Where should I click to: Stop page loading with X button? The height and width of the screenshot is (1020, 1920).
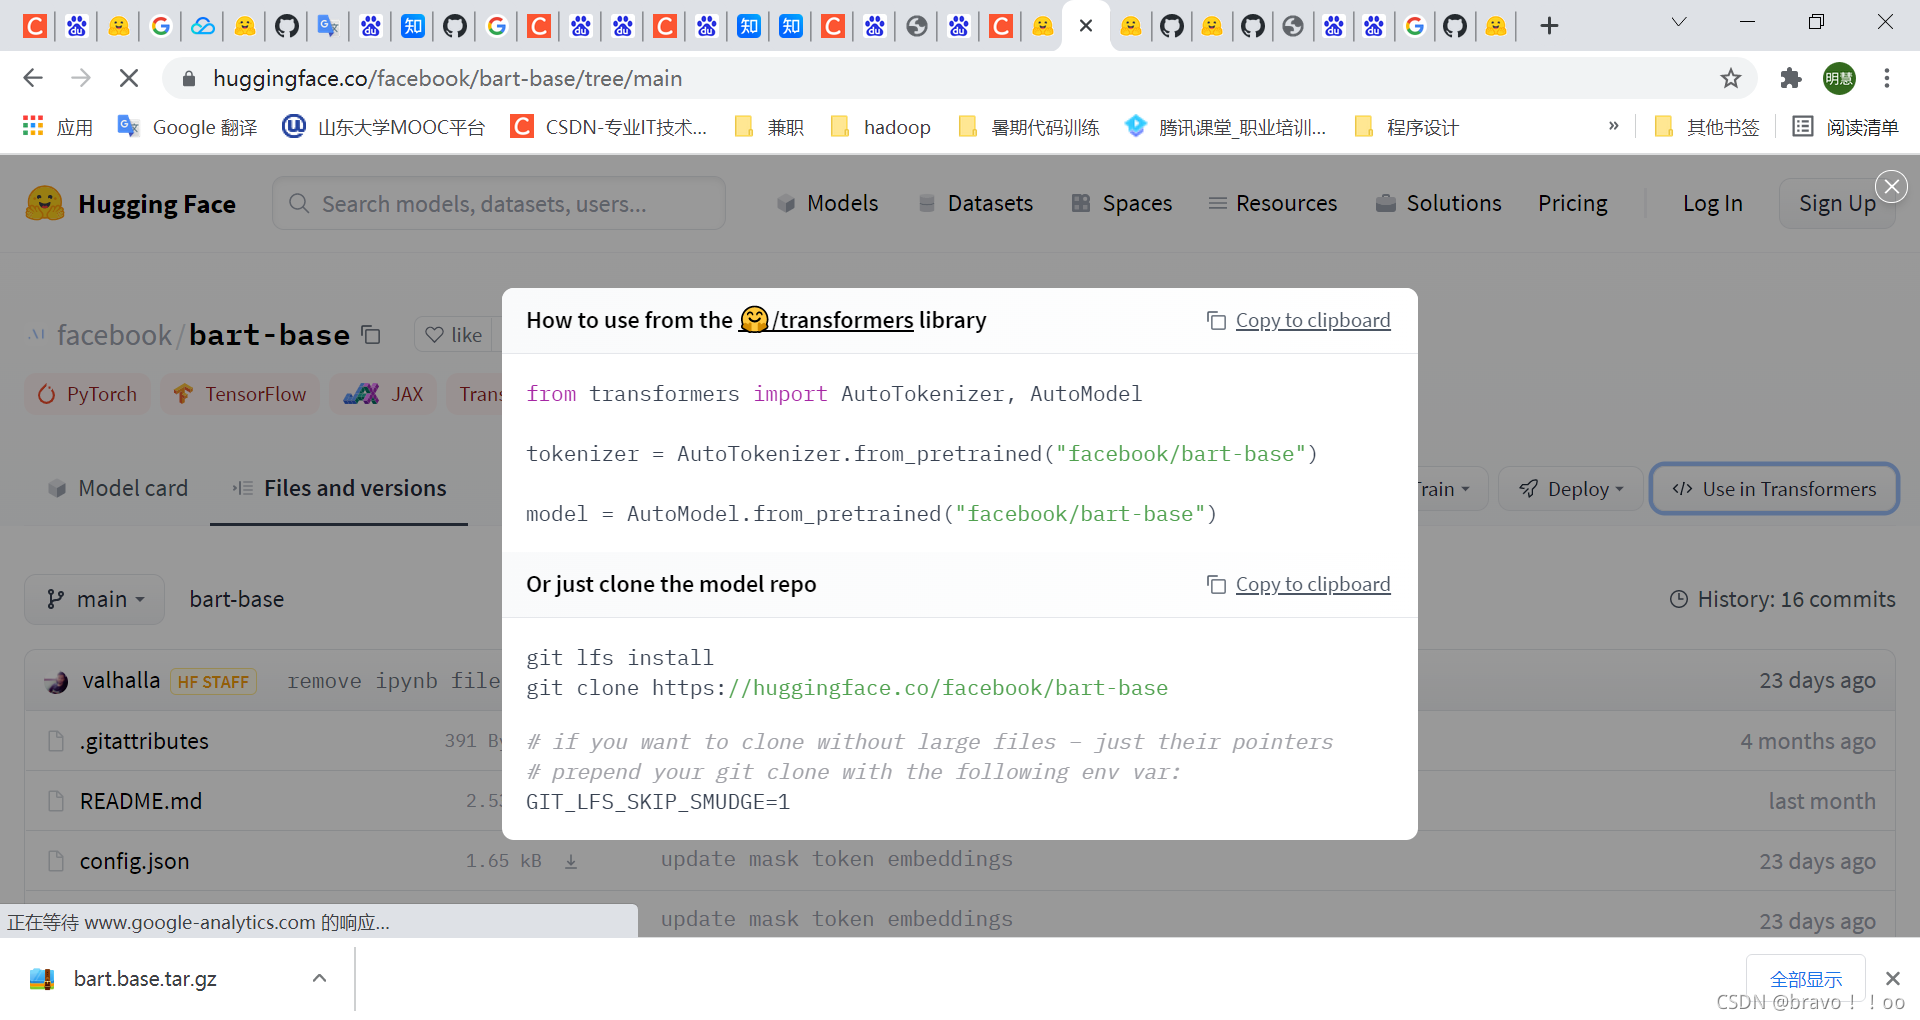click(129, 78)
